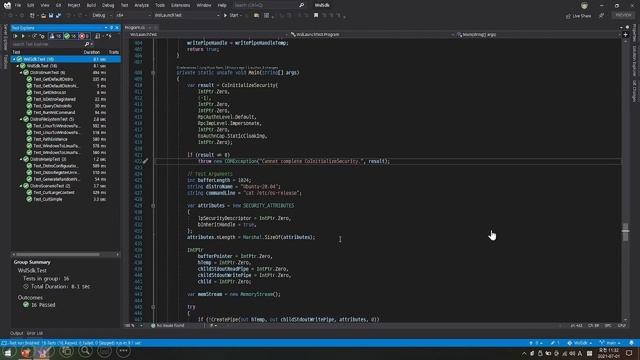The image size is (640, 360).
Task: Click the Windows Start button
Action: pyautogui.click(x=8, y=352)
